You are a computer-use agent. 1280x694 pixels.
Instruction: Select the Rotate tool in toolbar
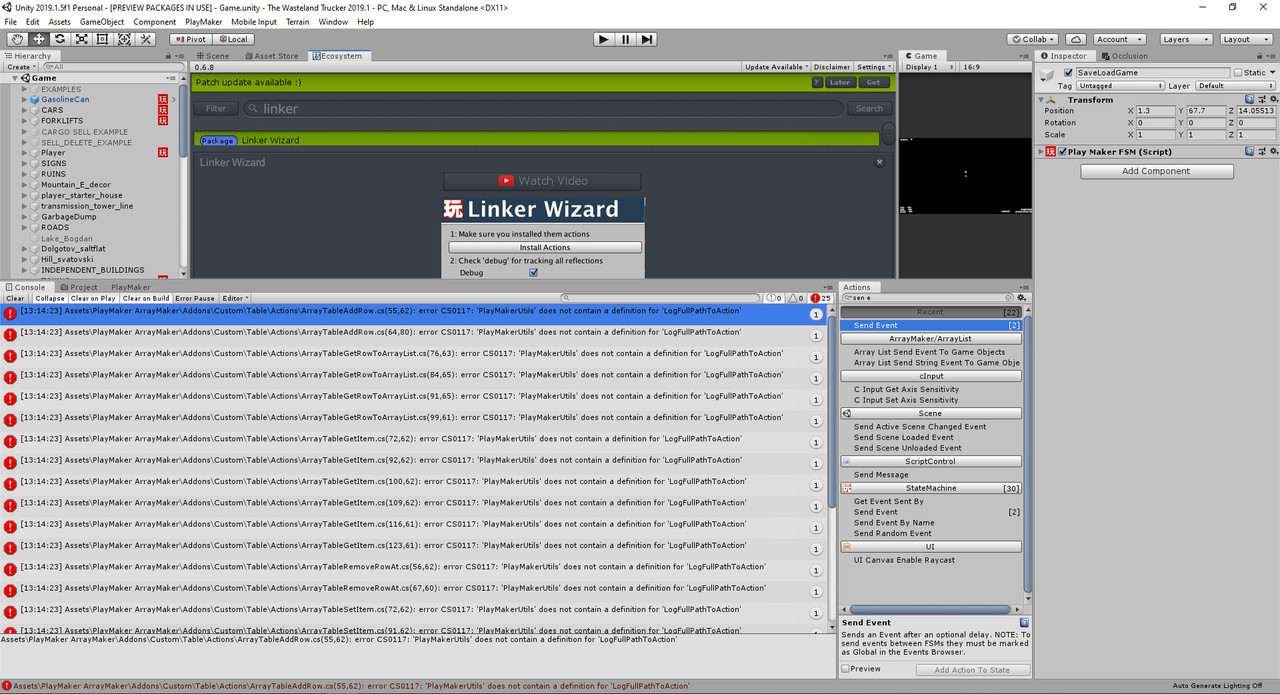60,39
